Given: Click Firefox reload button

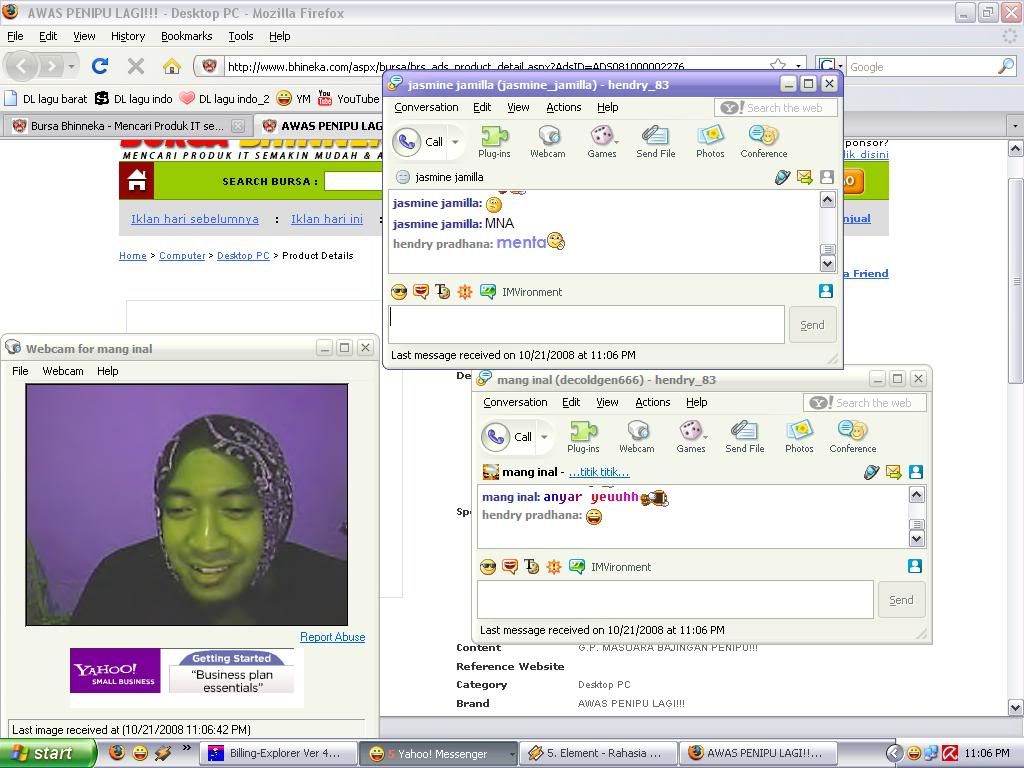Looking at the screenshot, I should [x=100, y=65].
